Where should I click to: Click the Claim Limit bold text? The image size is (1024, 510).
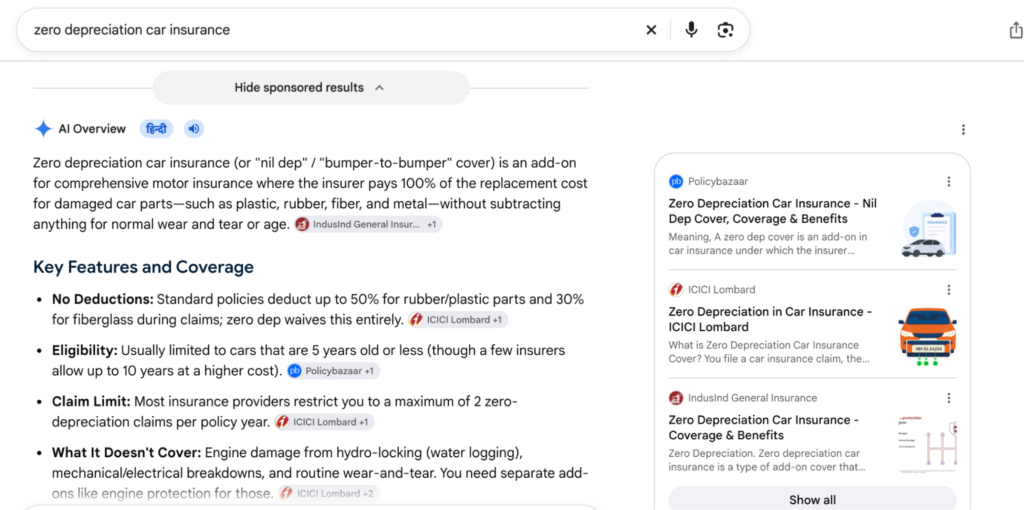91,402
